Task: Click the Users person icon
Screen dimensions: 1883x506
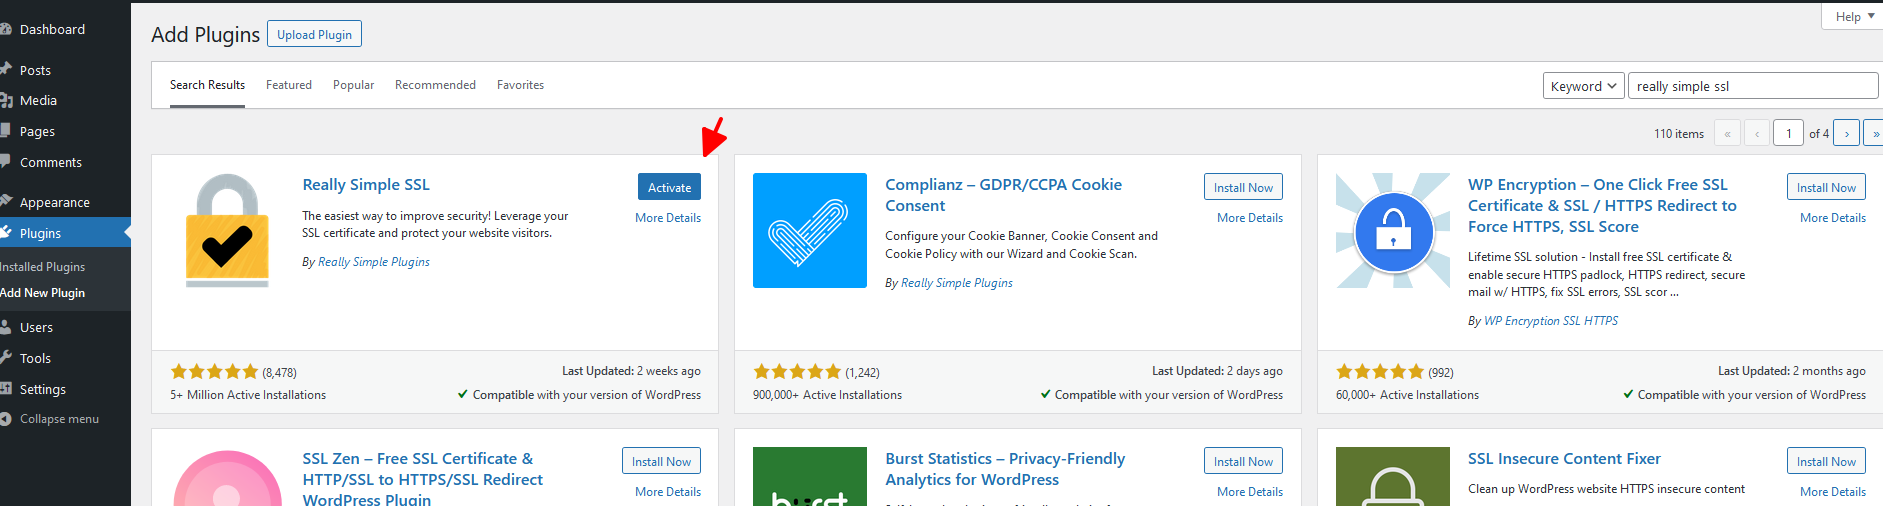Action: tap(5, 327)
